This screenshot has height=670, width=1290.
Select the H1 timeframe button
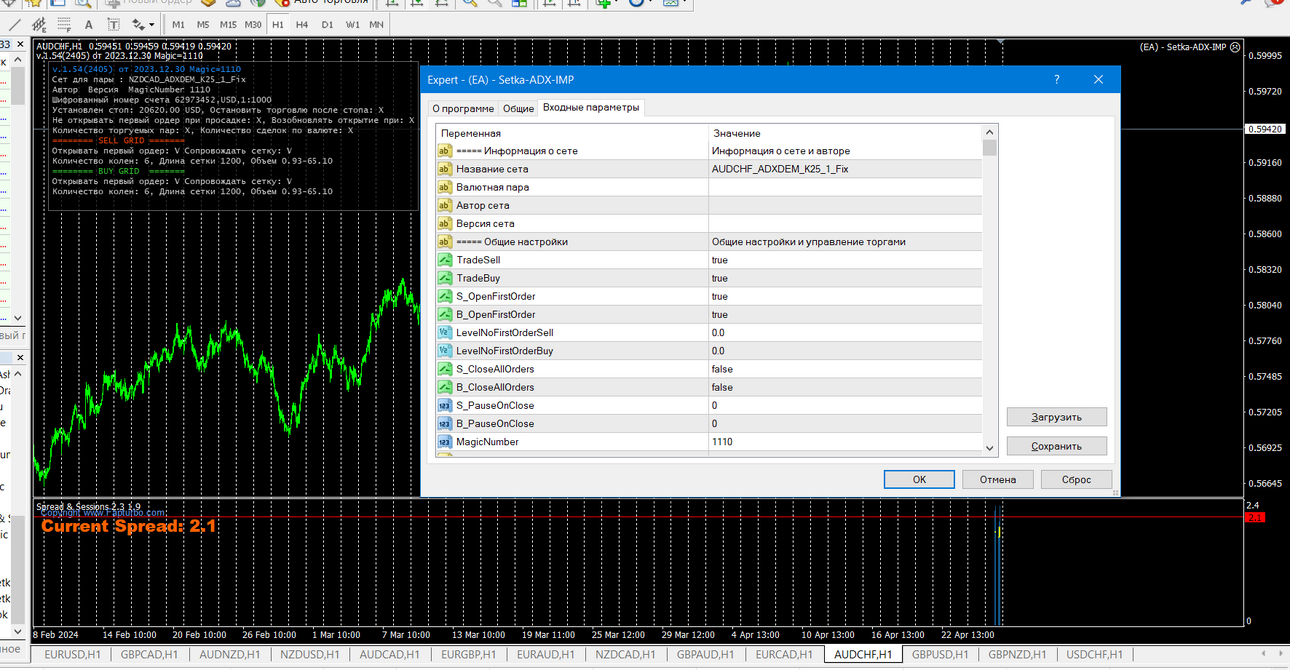pyautogui.click(x=278, y=24)
